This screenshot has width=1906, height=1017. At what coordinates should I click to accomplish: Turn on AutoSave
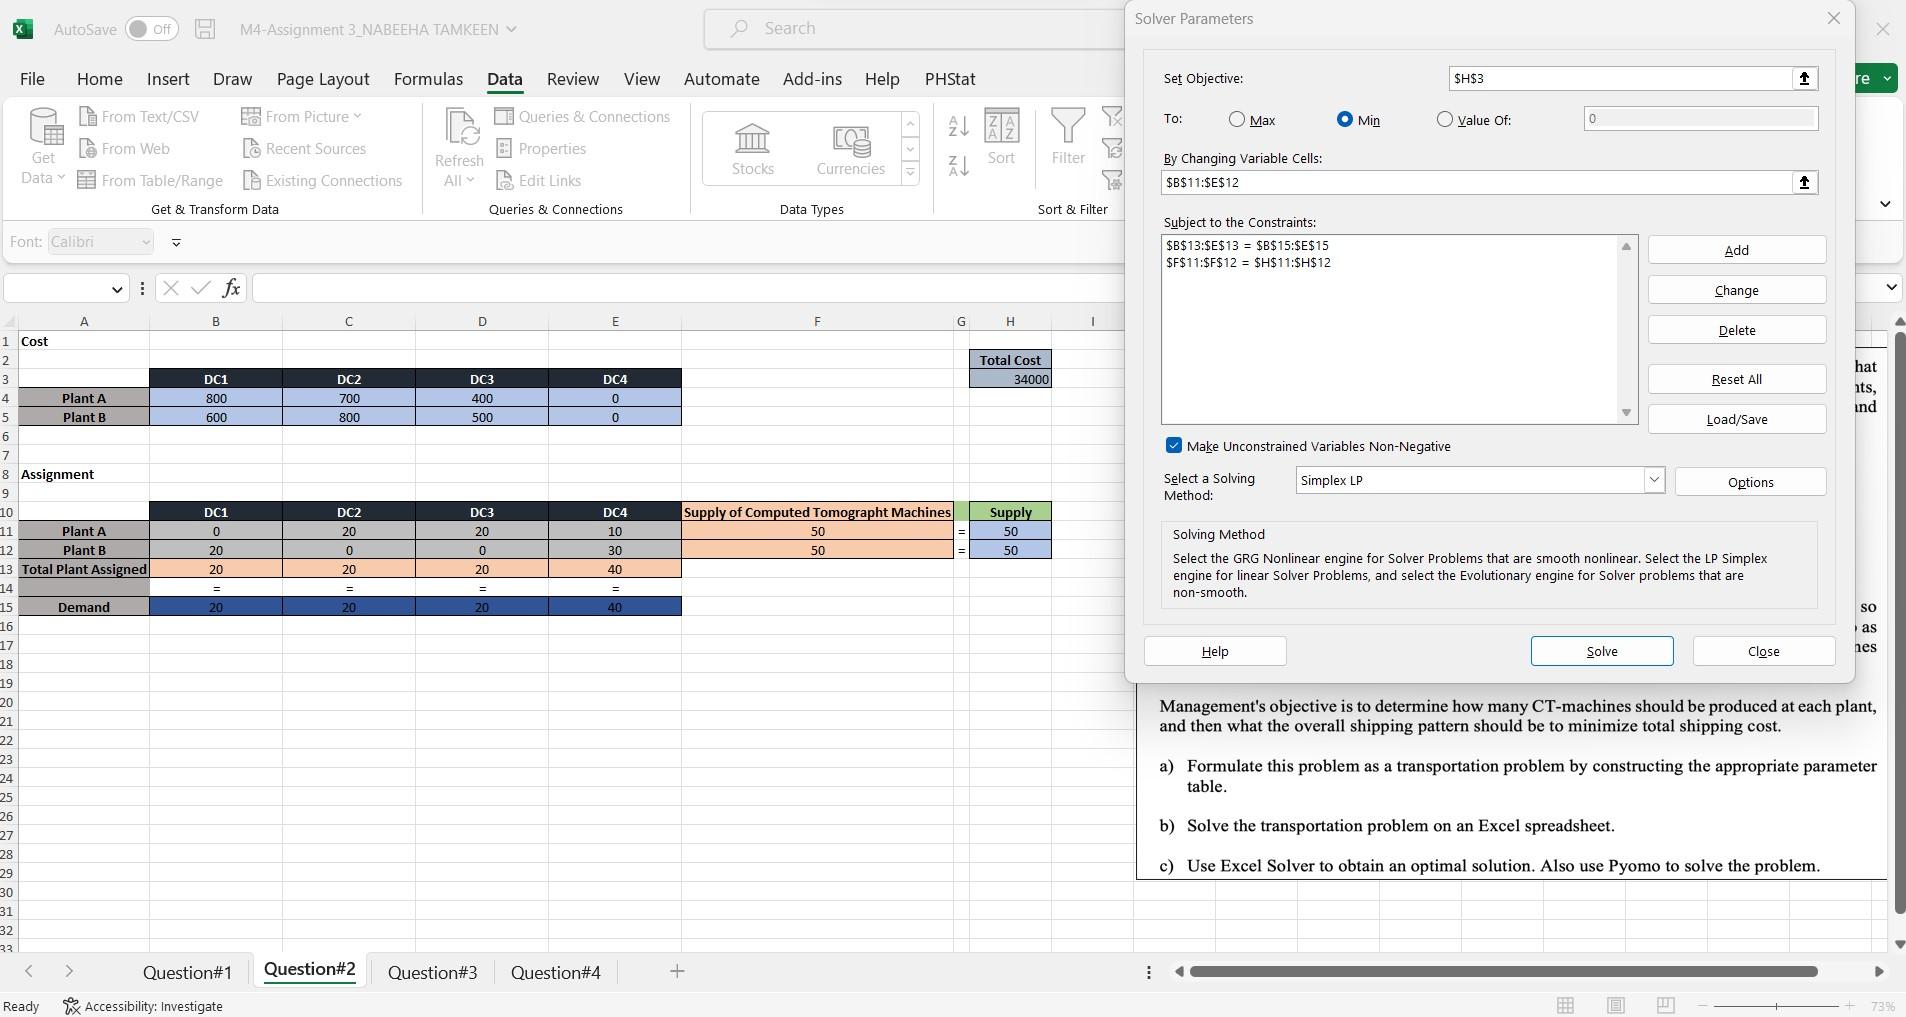click(150, 29)
